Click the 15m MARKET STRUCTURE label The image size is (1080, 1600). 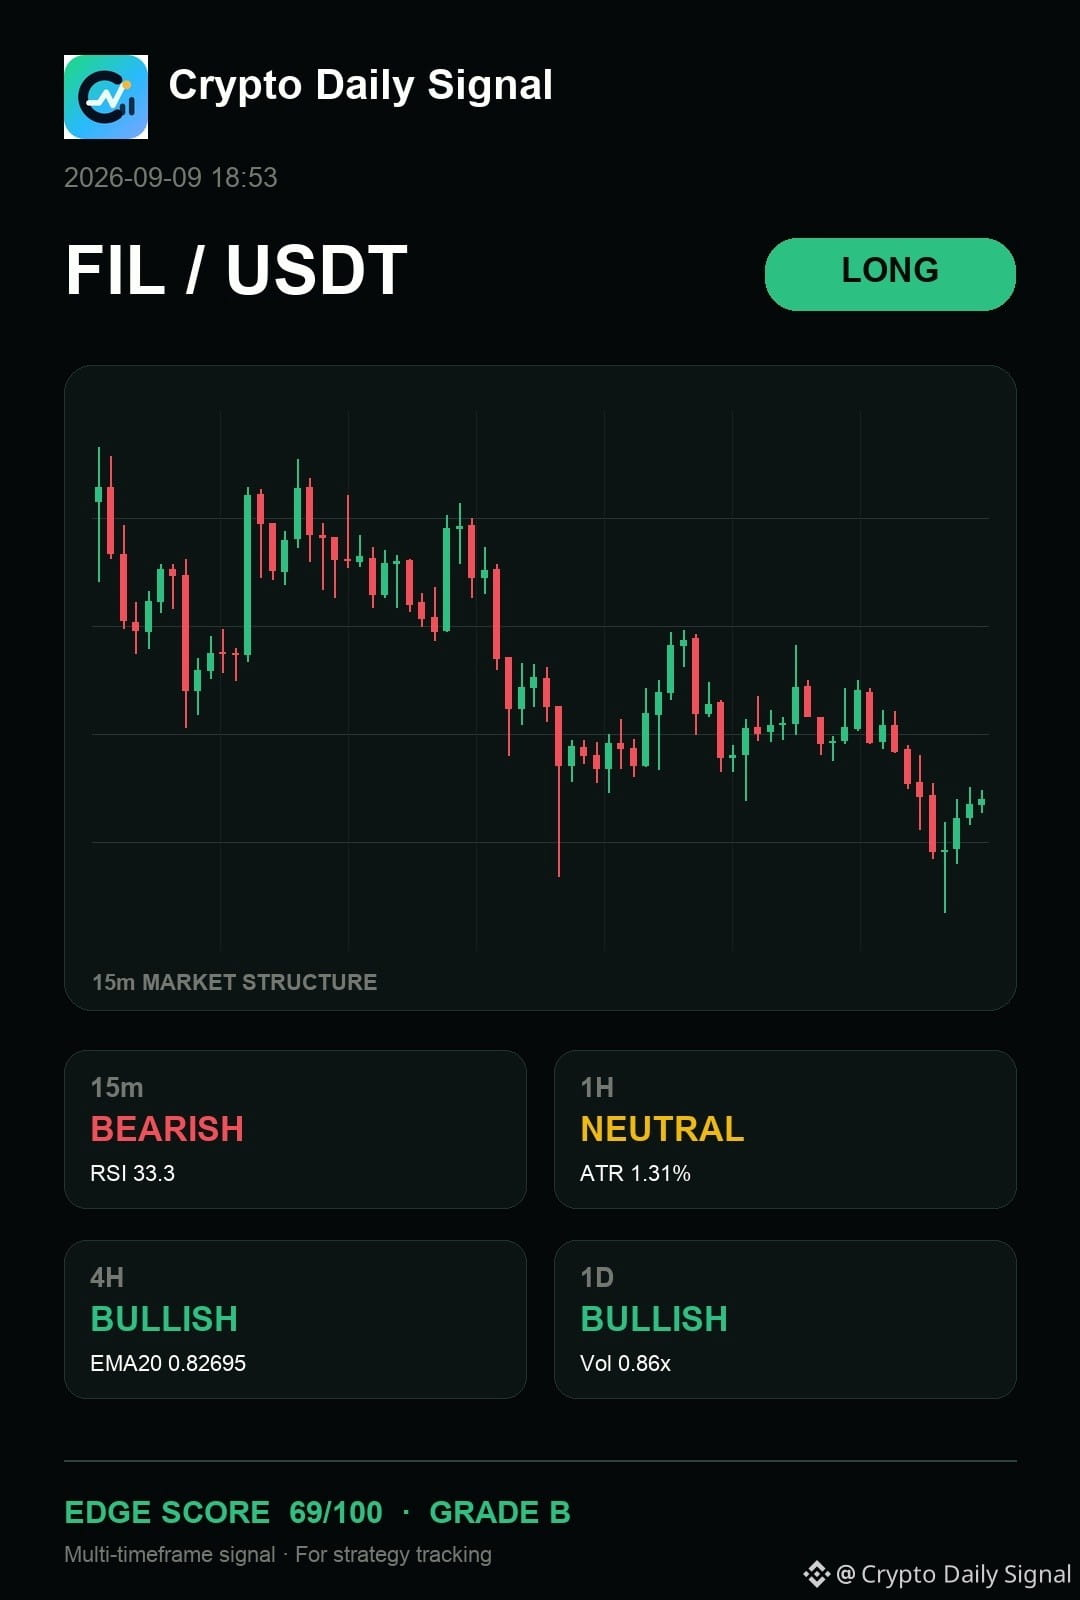tap(235, 982)
